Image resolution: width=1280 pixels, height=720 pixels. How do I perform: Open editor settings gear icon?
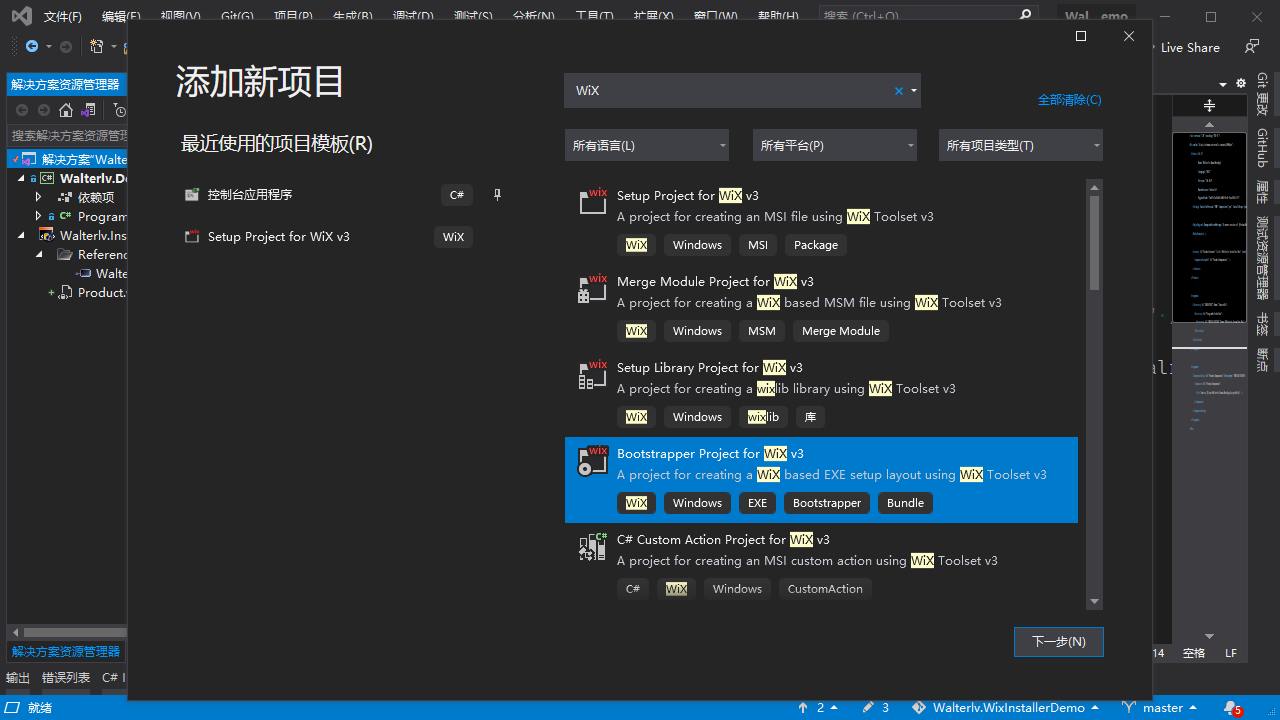[1241, 84]
